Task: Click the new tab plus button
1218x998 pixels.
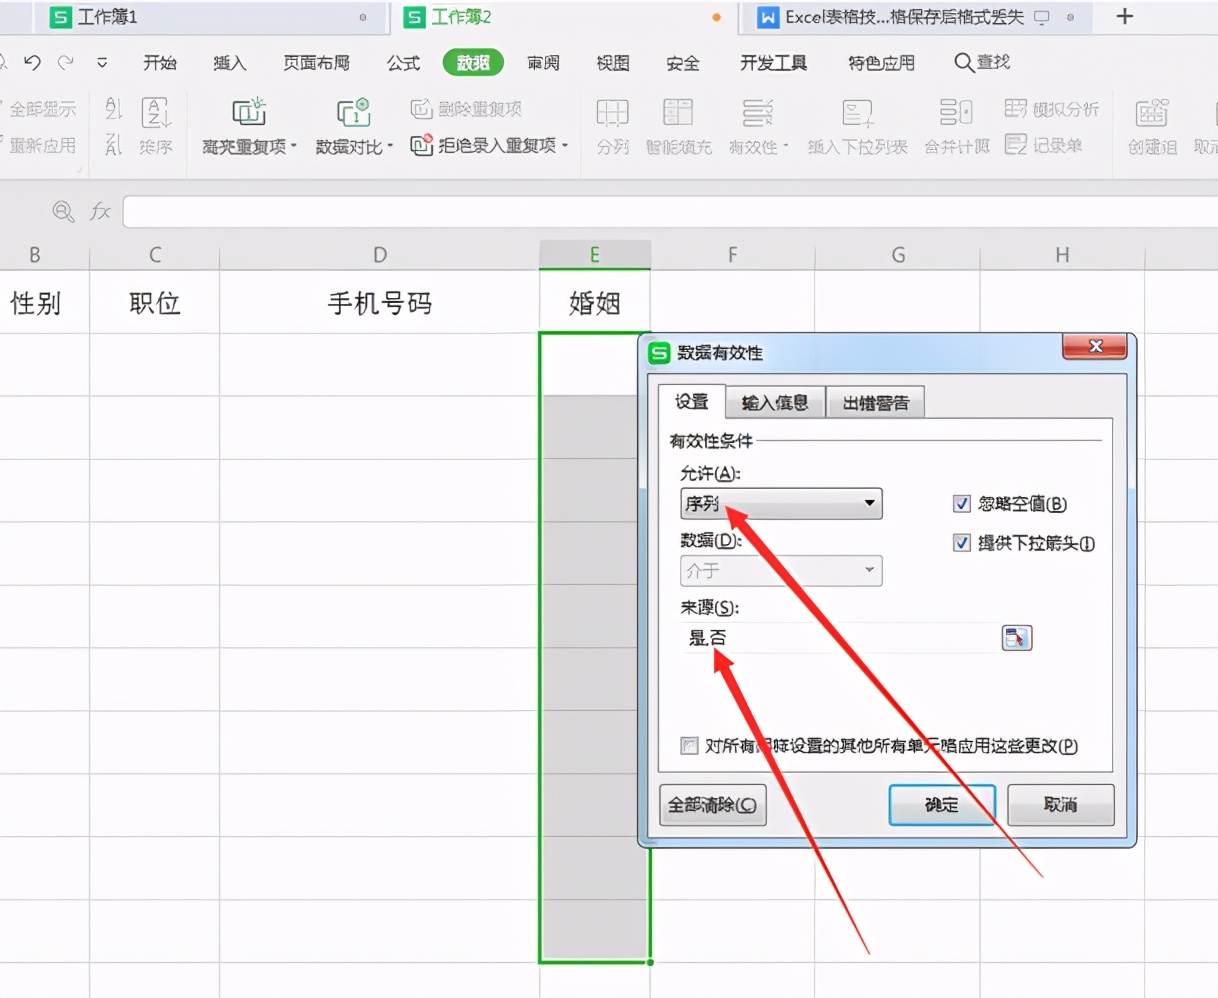Action: coord(1125,16)
